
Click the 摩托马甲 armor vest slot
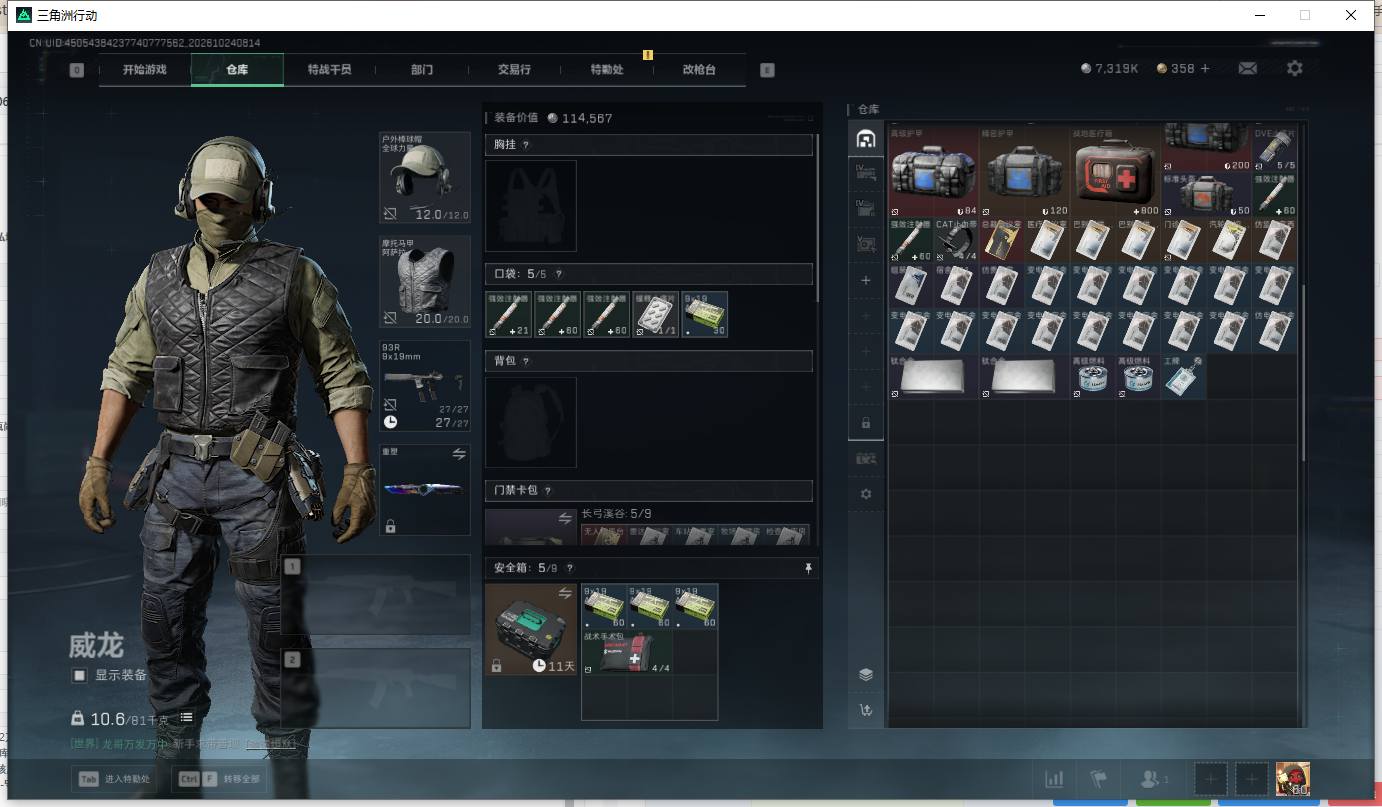point(425,282)
